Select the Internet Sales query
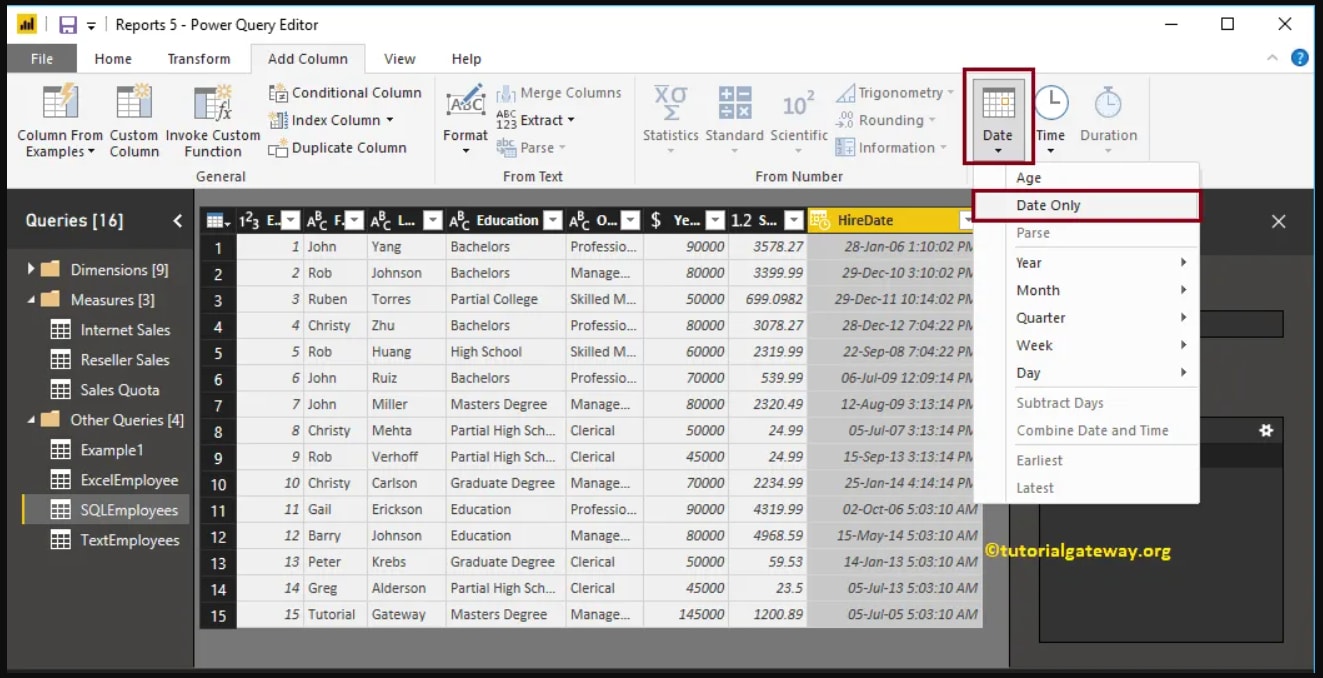The image size is (1323, 678). pyautogui.click(x=125, y=330)
